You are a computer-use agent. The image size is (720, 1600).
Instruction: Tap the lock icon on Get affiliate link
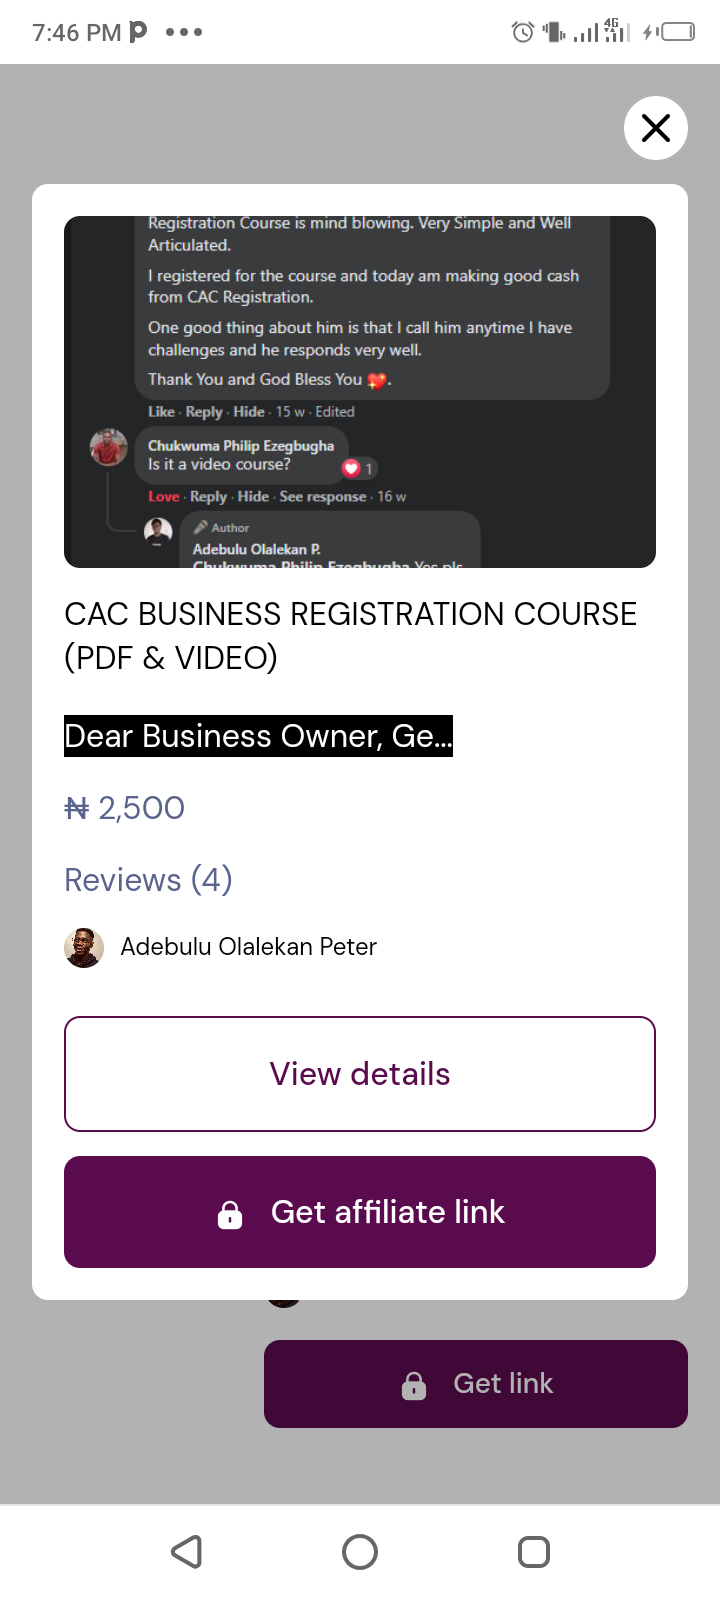[x=230, y=1212]
